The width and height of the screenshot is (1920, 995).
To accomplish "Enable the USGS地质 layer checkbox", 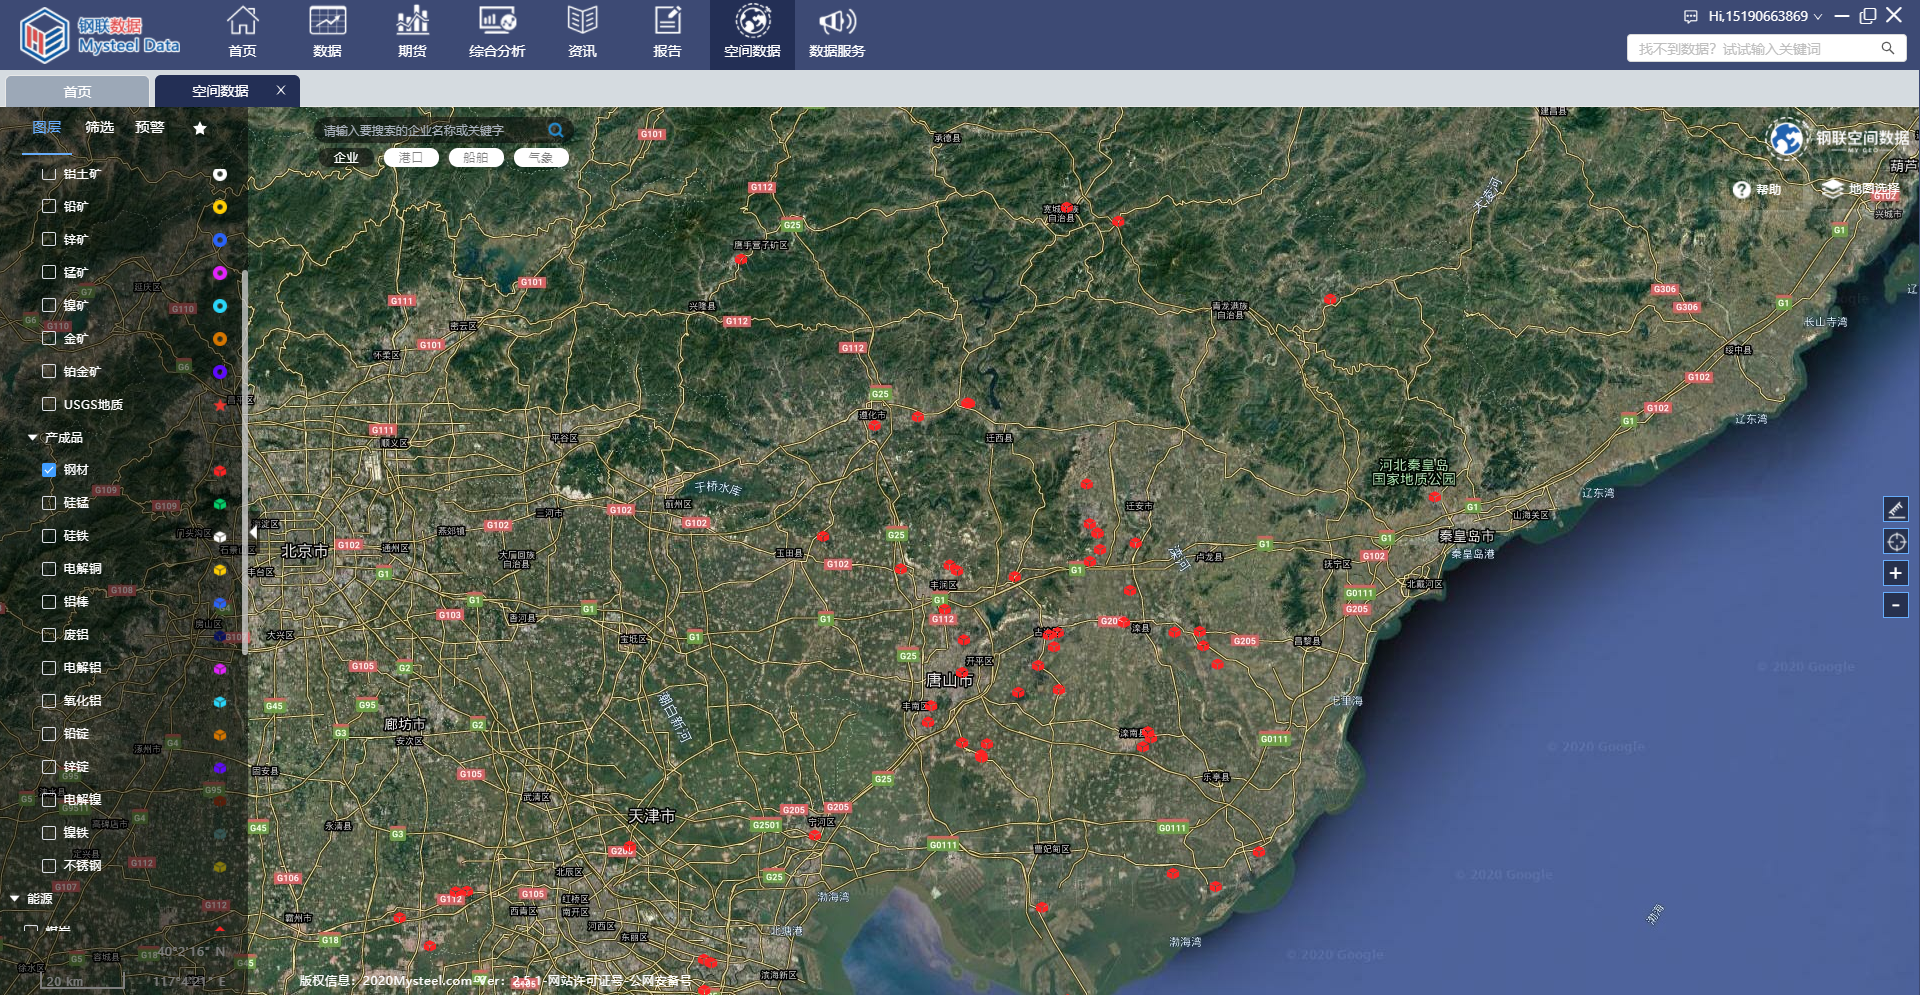I will pyautogui.click(x=49, y=404).
